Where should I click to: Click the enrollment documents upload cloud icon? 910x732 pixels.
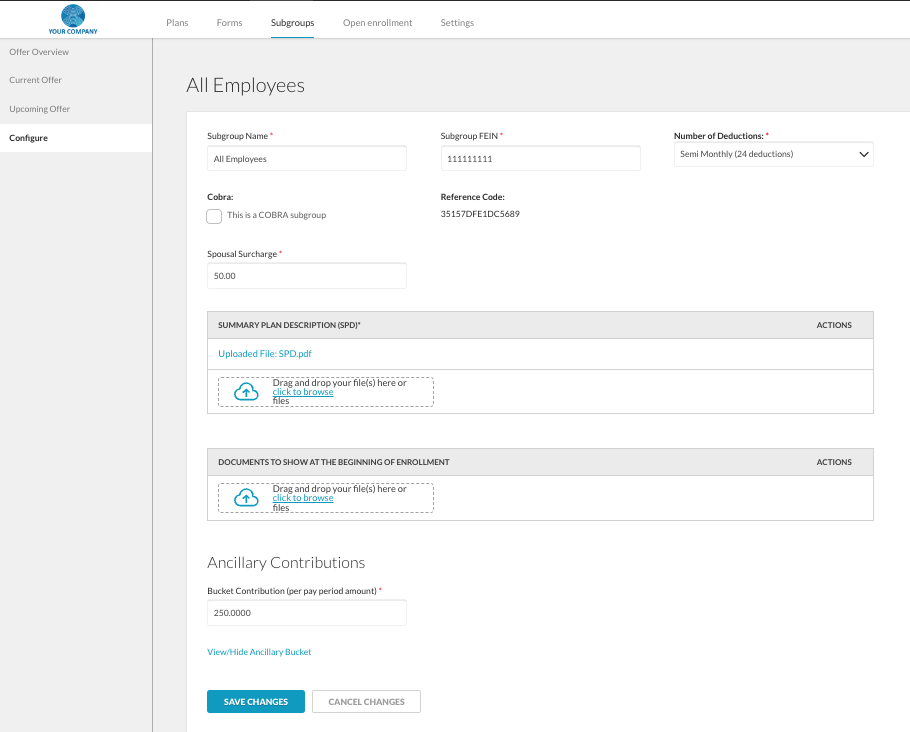pos(246,498)
